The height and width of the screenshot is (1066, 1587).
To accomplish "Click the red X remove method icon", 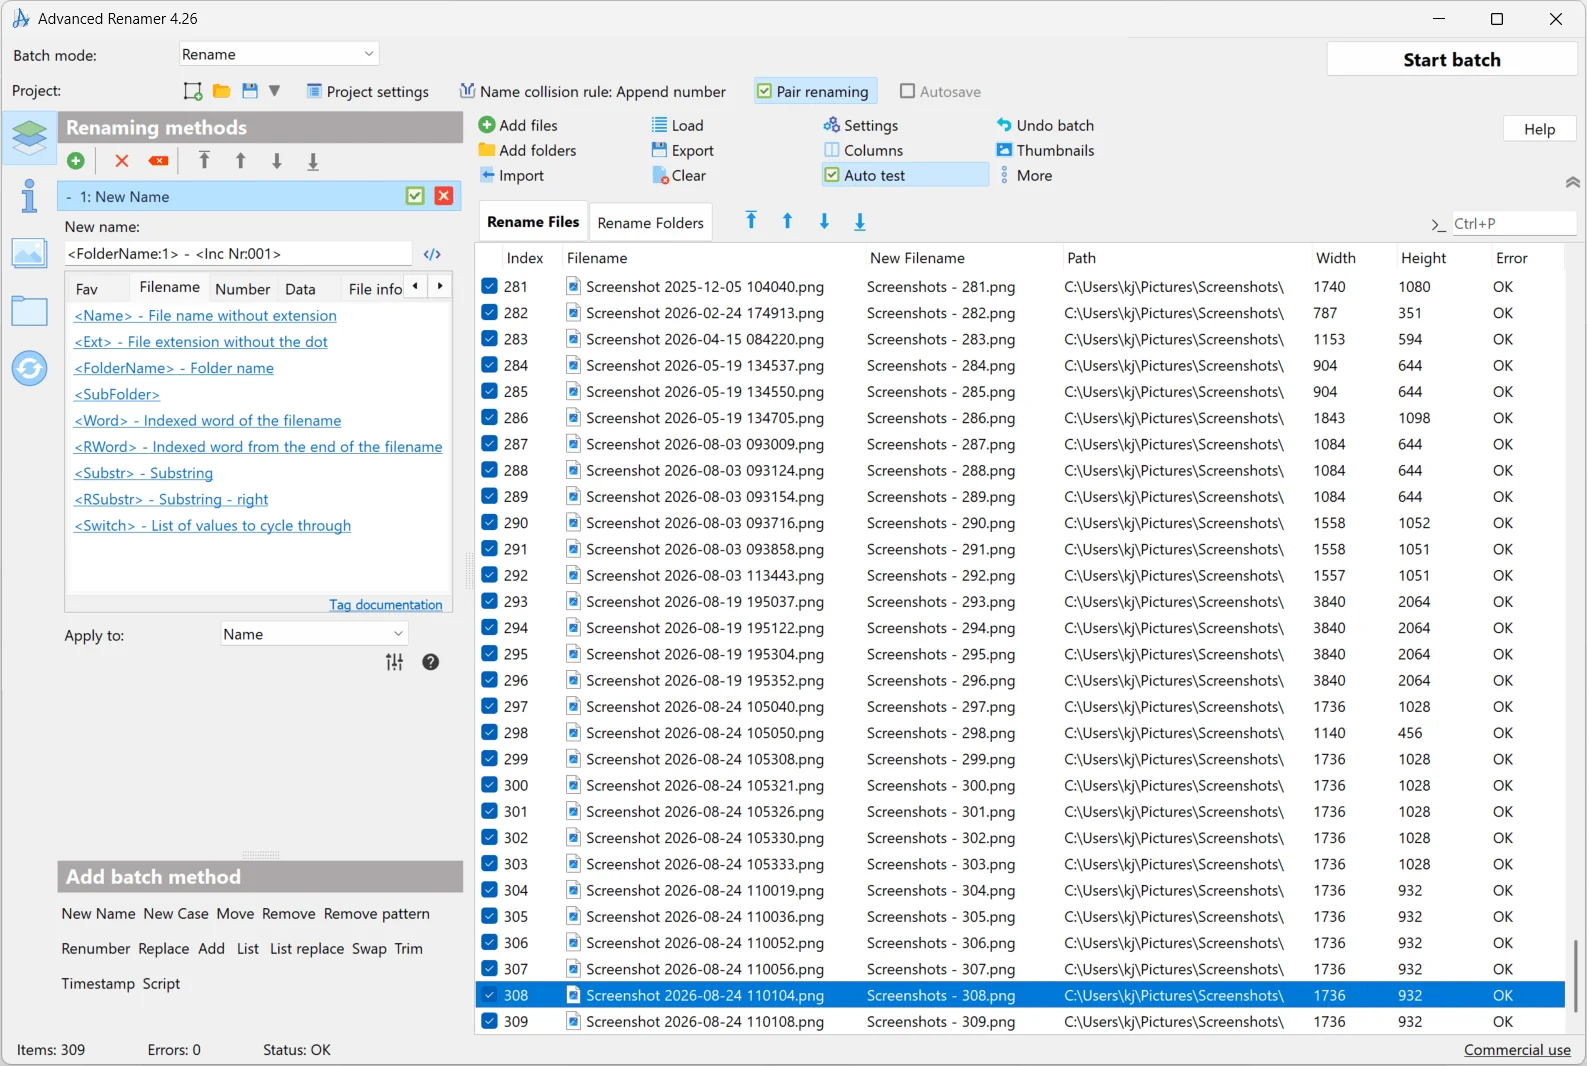I will pos(122,161).
